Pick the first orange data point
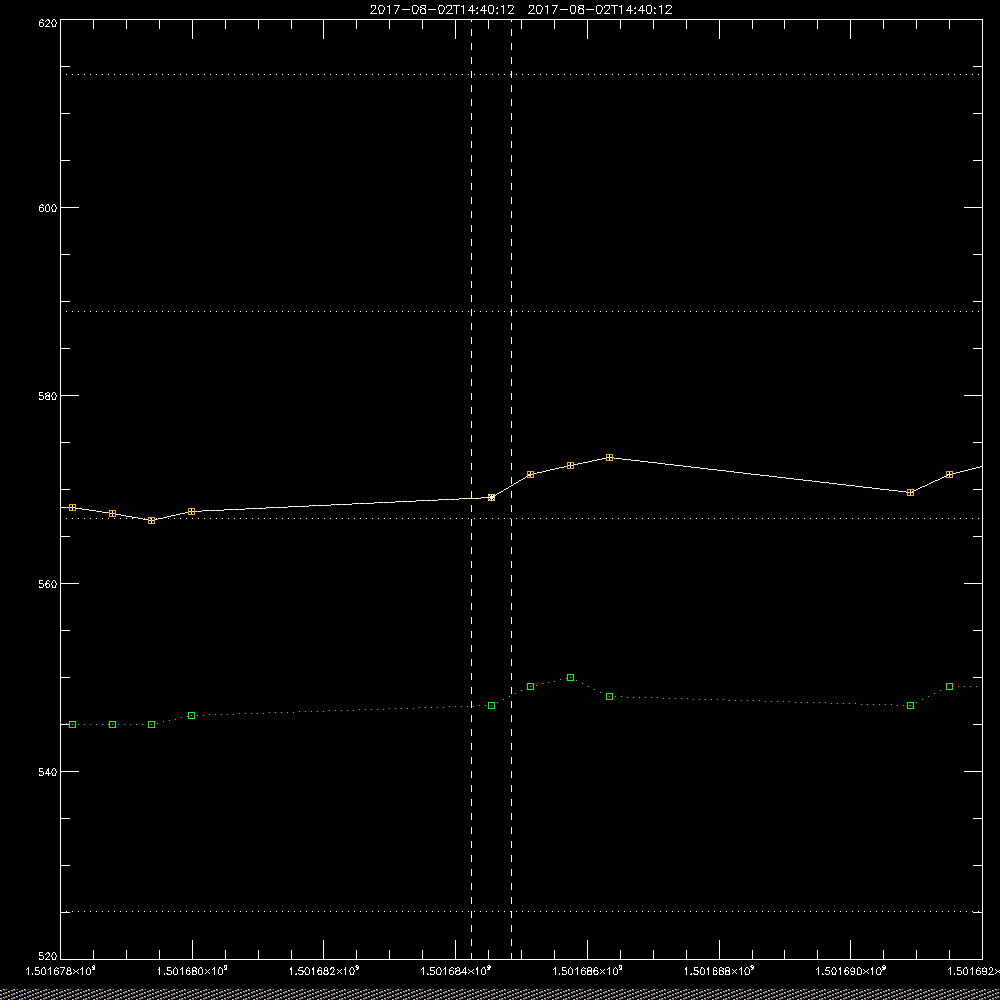 click(x=73, y=508)
